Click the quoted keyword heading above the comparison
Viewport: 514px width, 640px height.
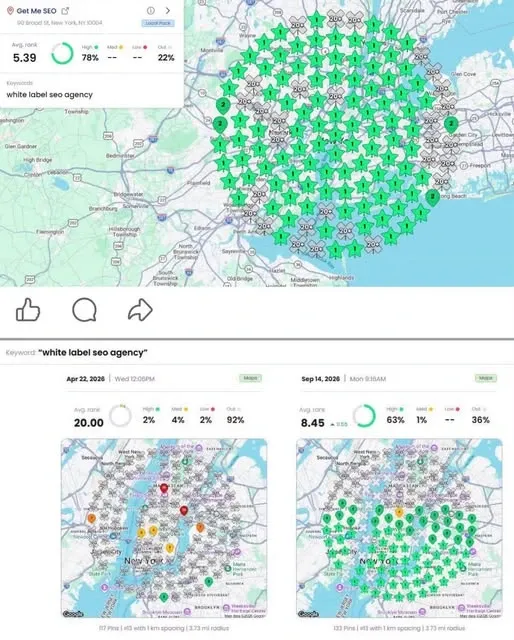pos(93,353)
